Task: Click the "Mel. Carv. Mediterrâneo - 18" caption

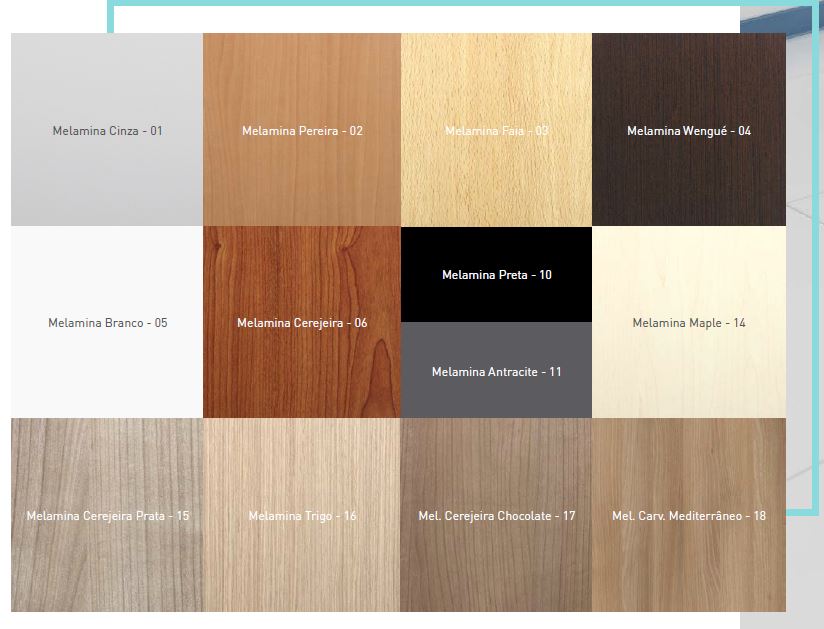Action: 688,516
